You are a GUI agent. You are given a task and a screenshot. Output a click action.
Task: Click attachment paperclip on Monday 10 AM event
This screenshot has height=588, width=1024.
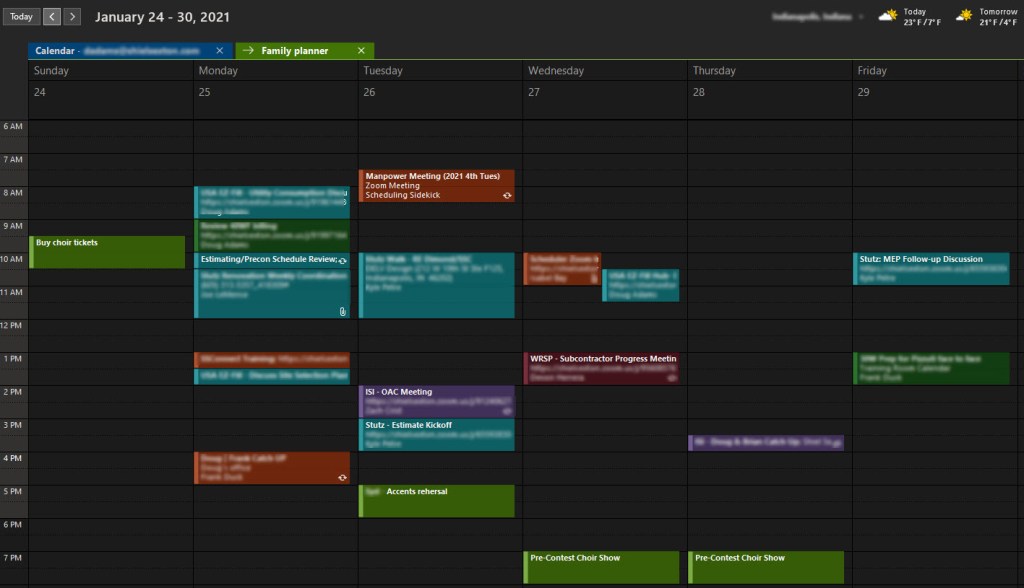342,311
